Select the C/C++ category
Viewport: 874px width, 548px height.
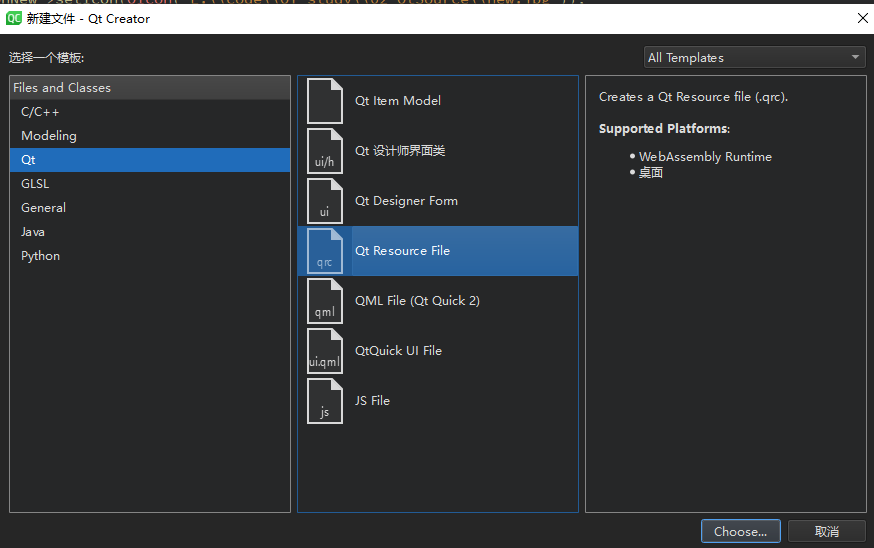[41, 112]
